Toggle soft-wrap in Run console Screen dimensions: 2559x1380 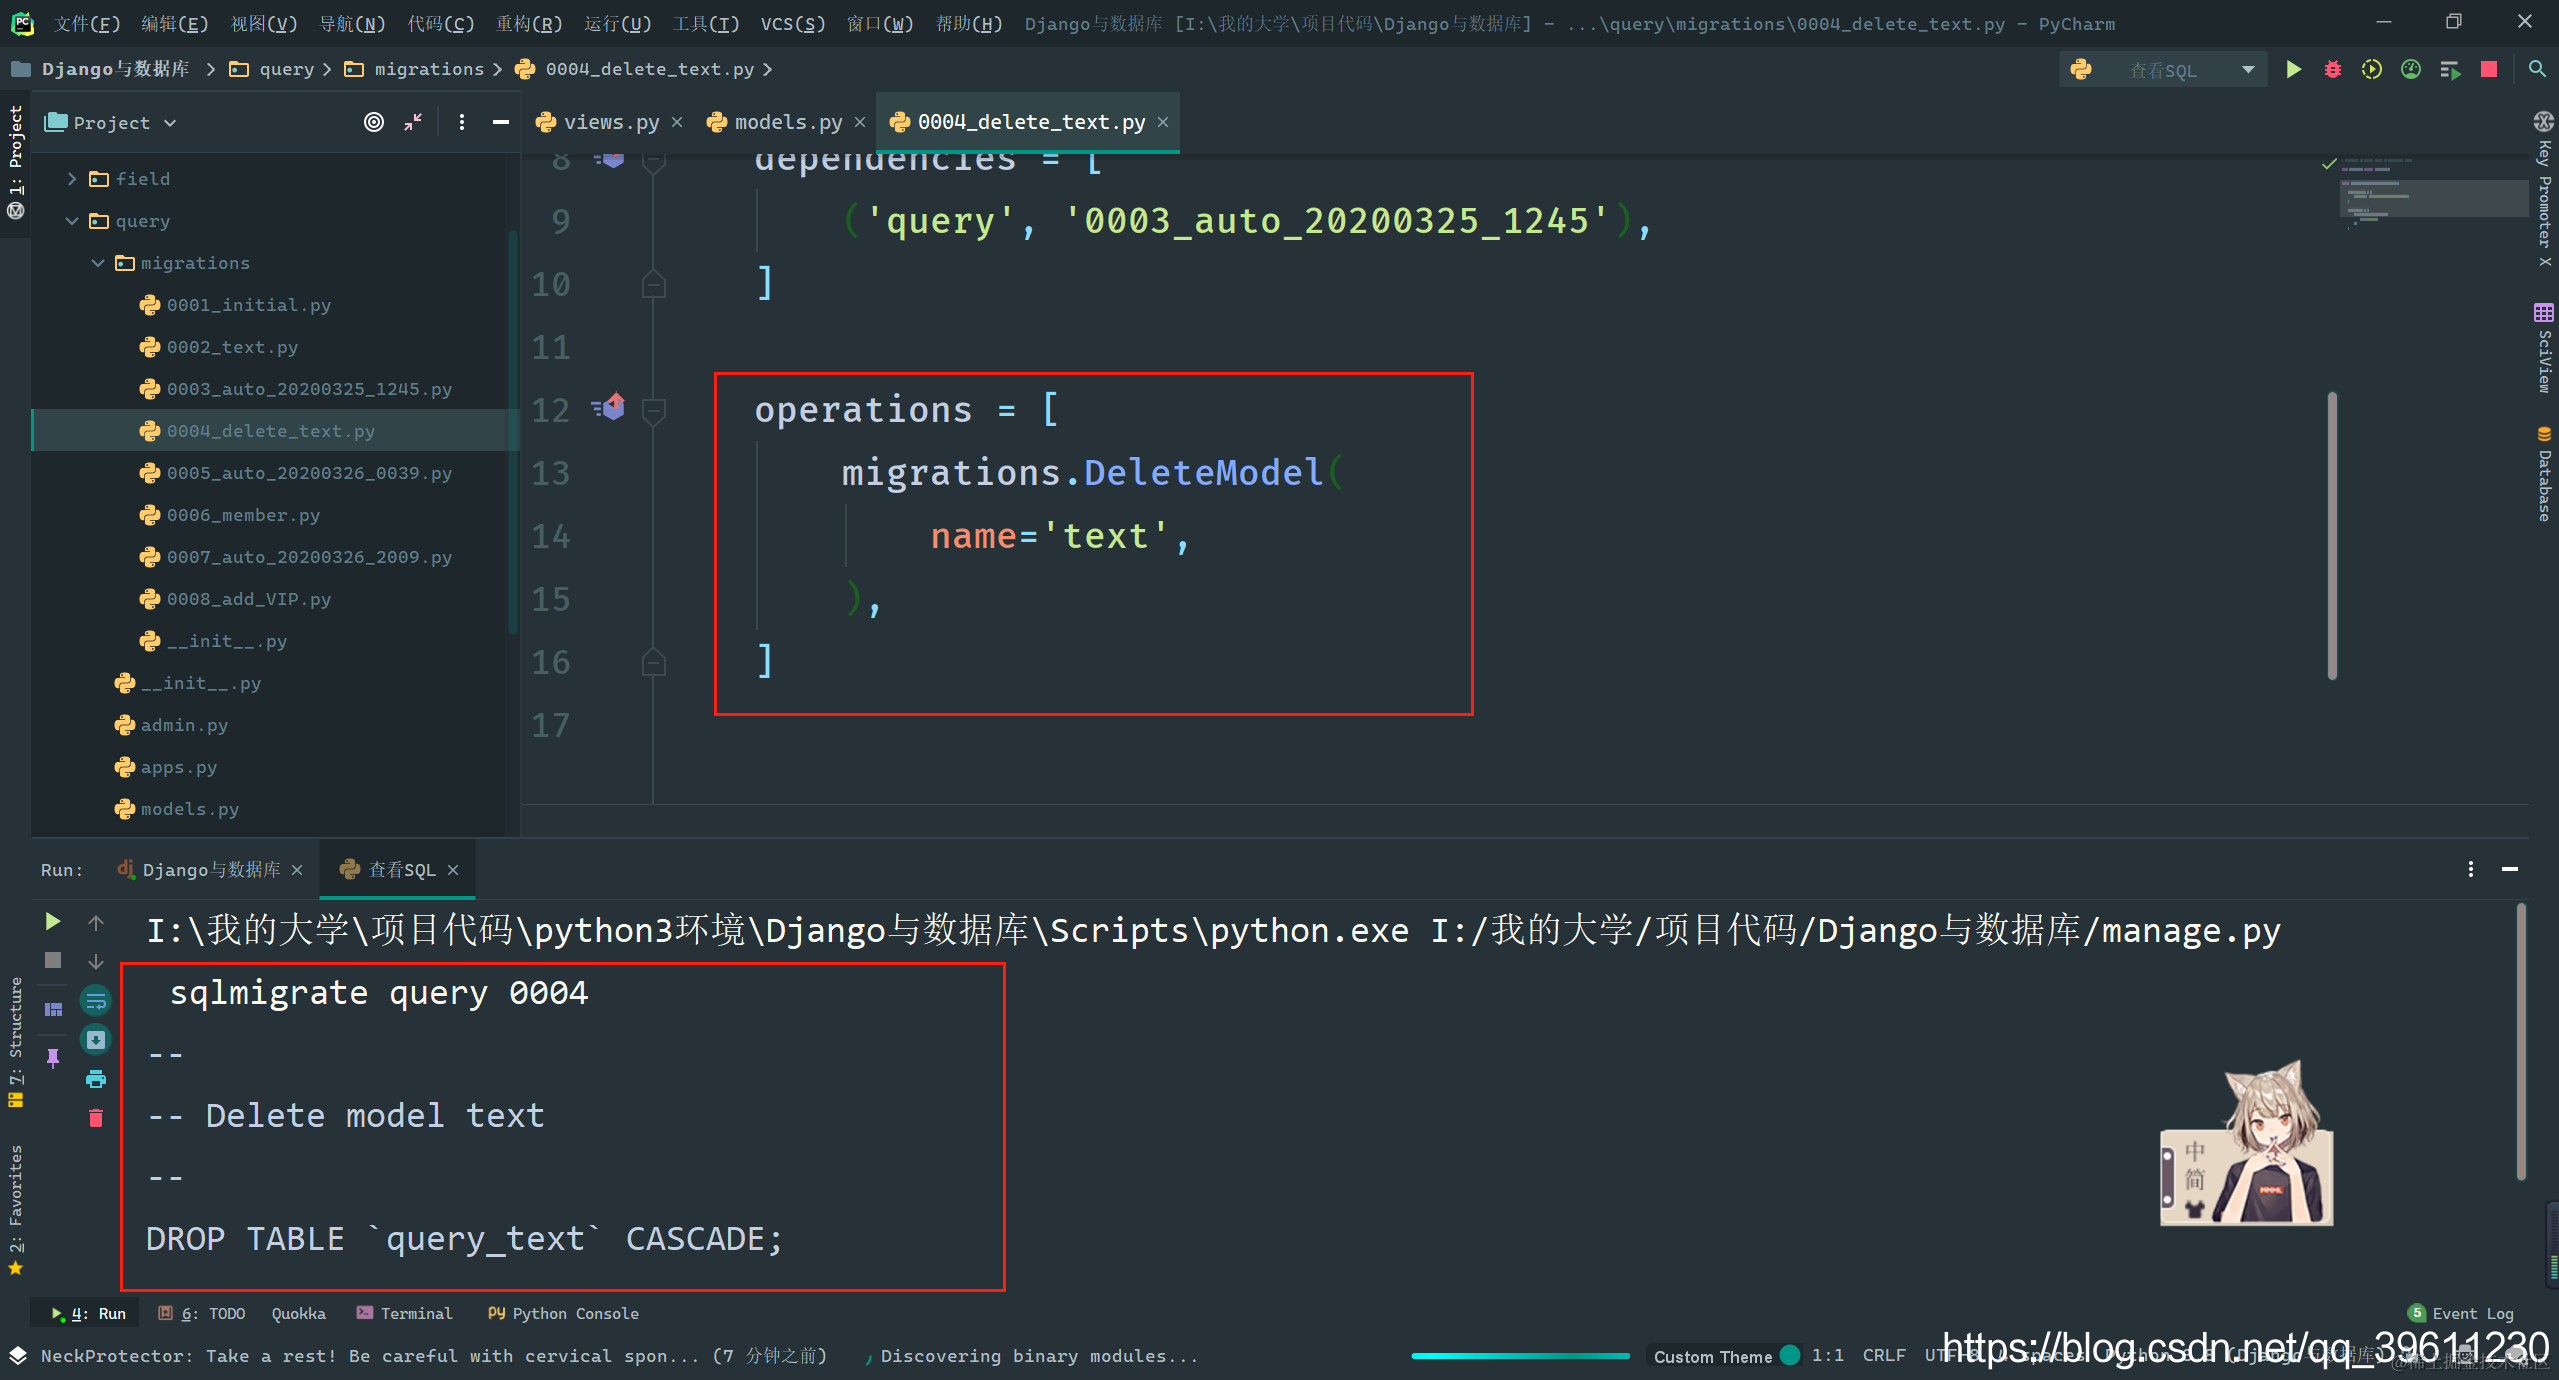[x=96, y=1000]
